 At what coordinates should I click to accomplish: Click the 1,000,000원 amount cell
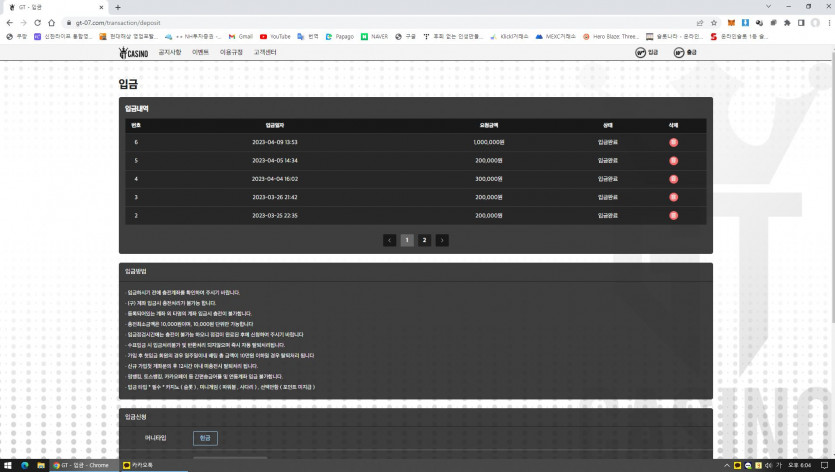coord(489,142)
